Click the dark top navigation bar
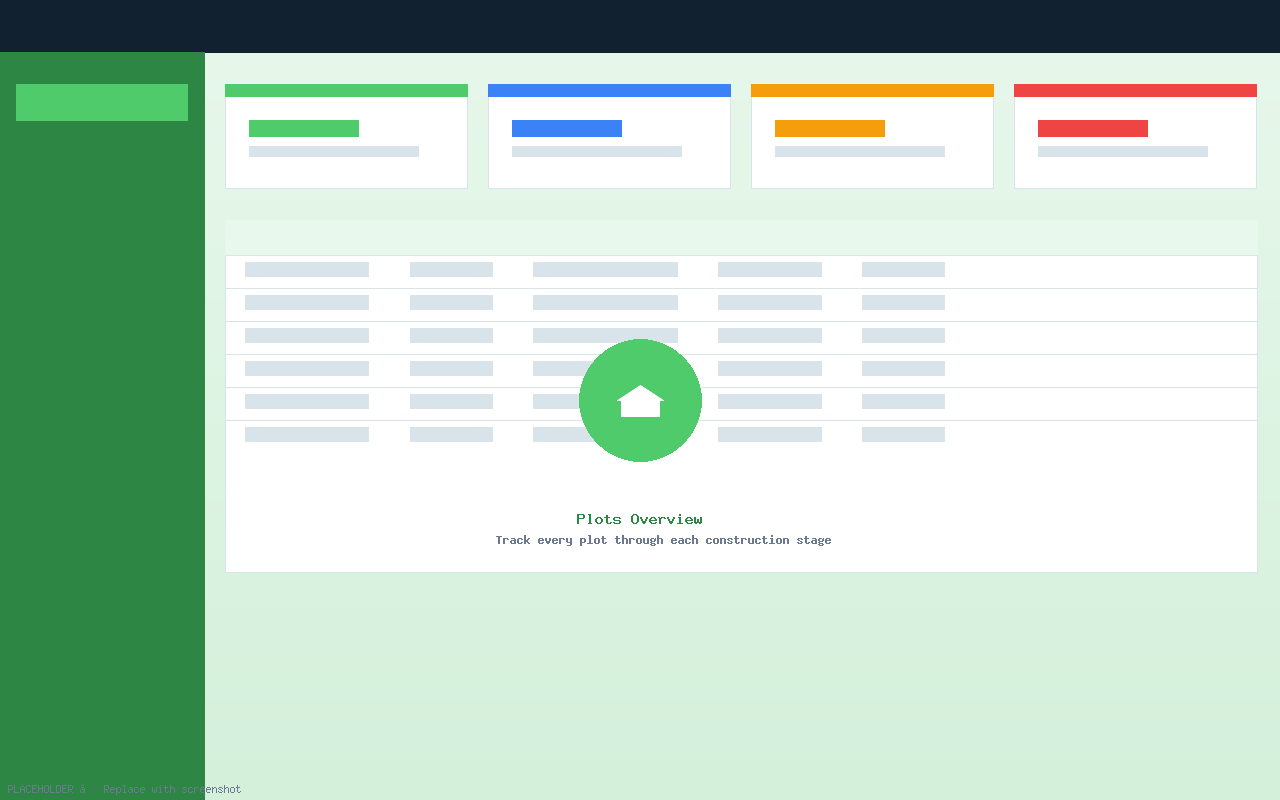 click(x=640, y=26)
